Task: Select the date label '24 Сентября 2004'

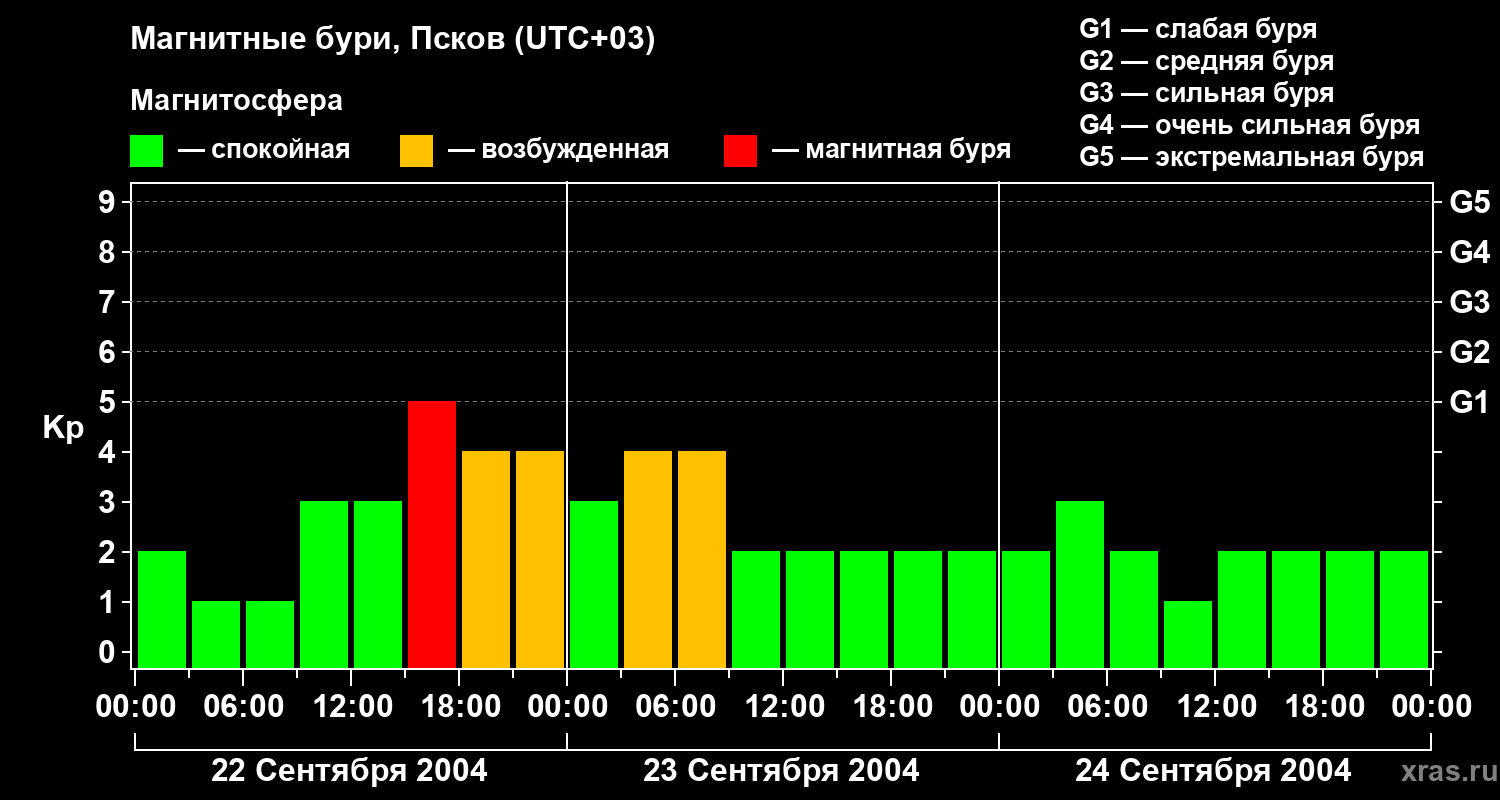Action: 1213,771
